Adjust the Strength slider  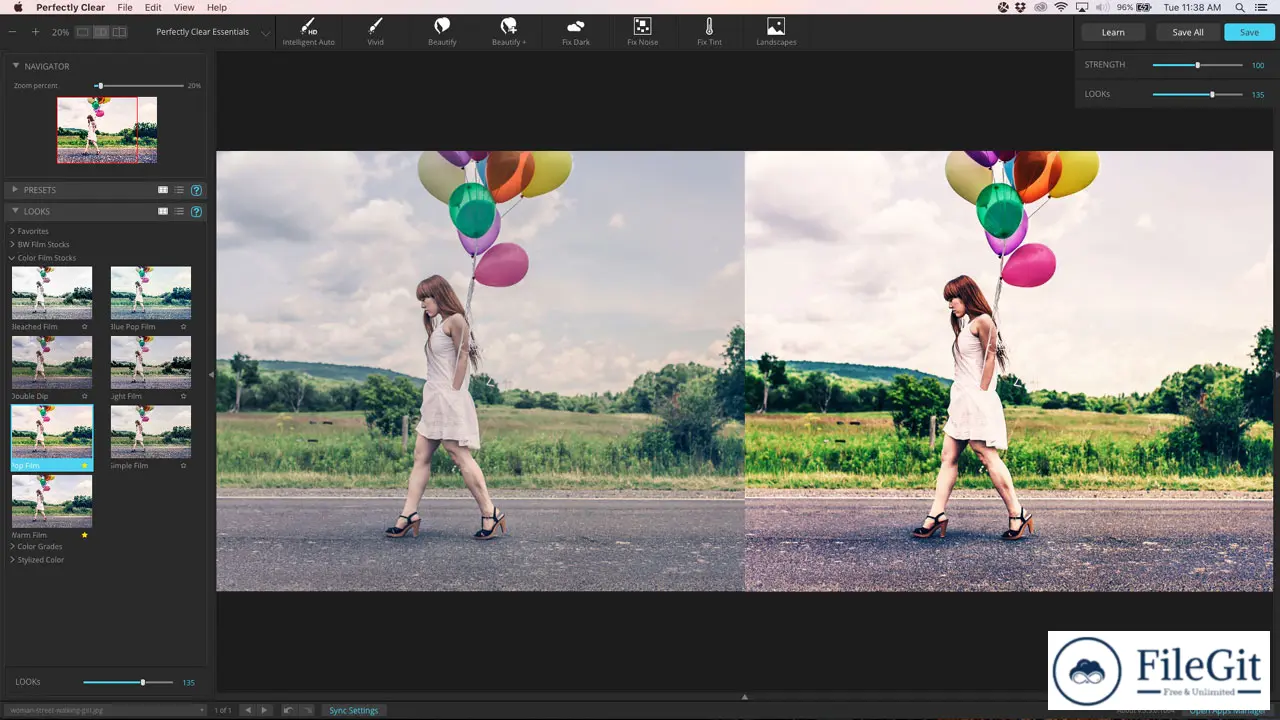click(x=1197, y=65)
